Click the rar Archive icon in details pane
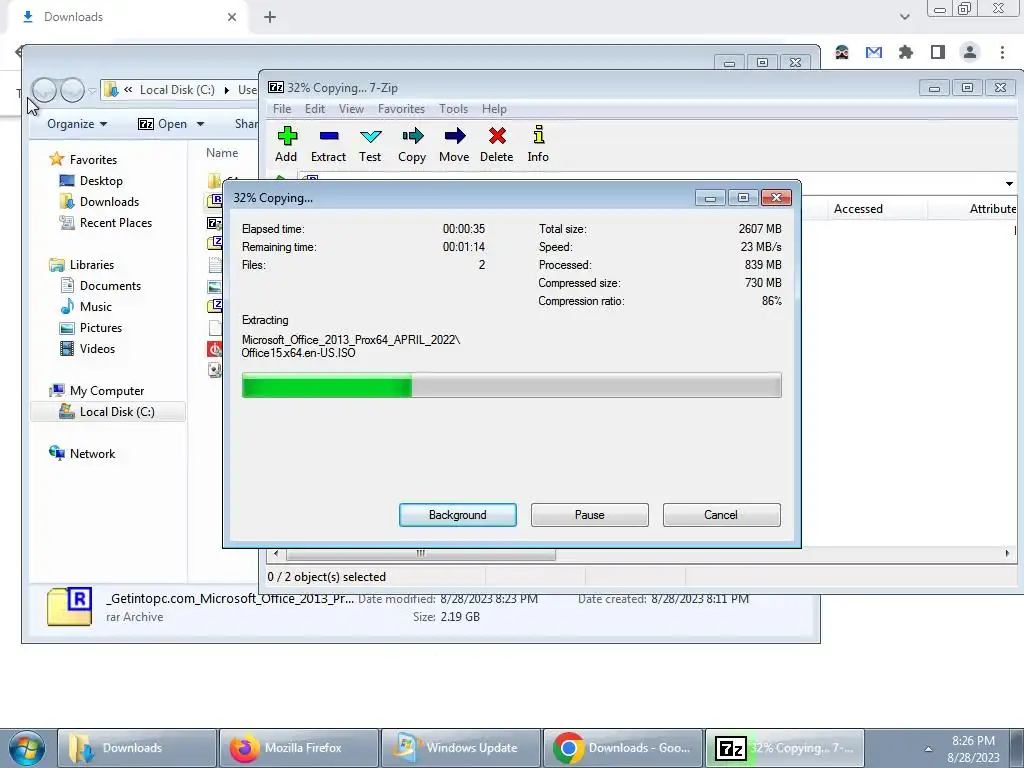 click(69, 607)
